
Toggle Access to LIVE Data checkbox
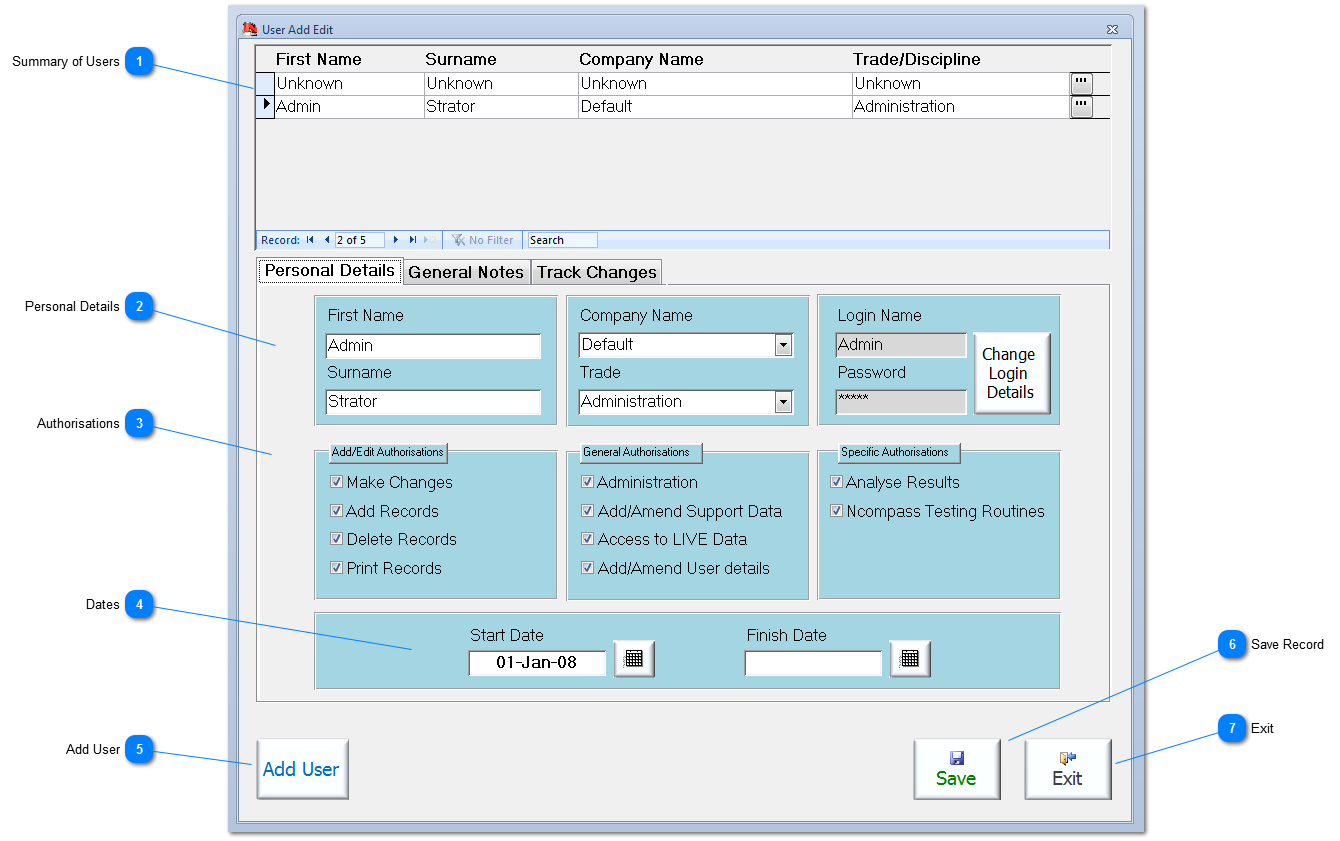[588, 539]
